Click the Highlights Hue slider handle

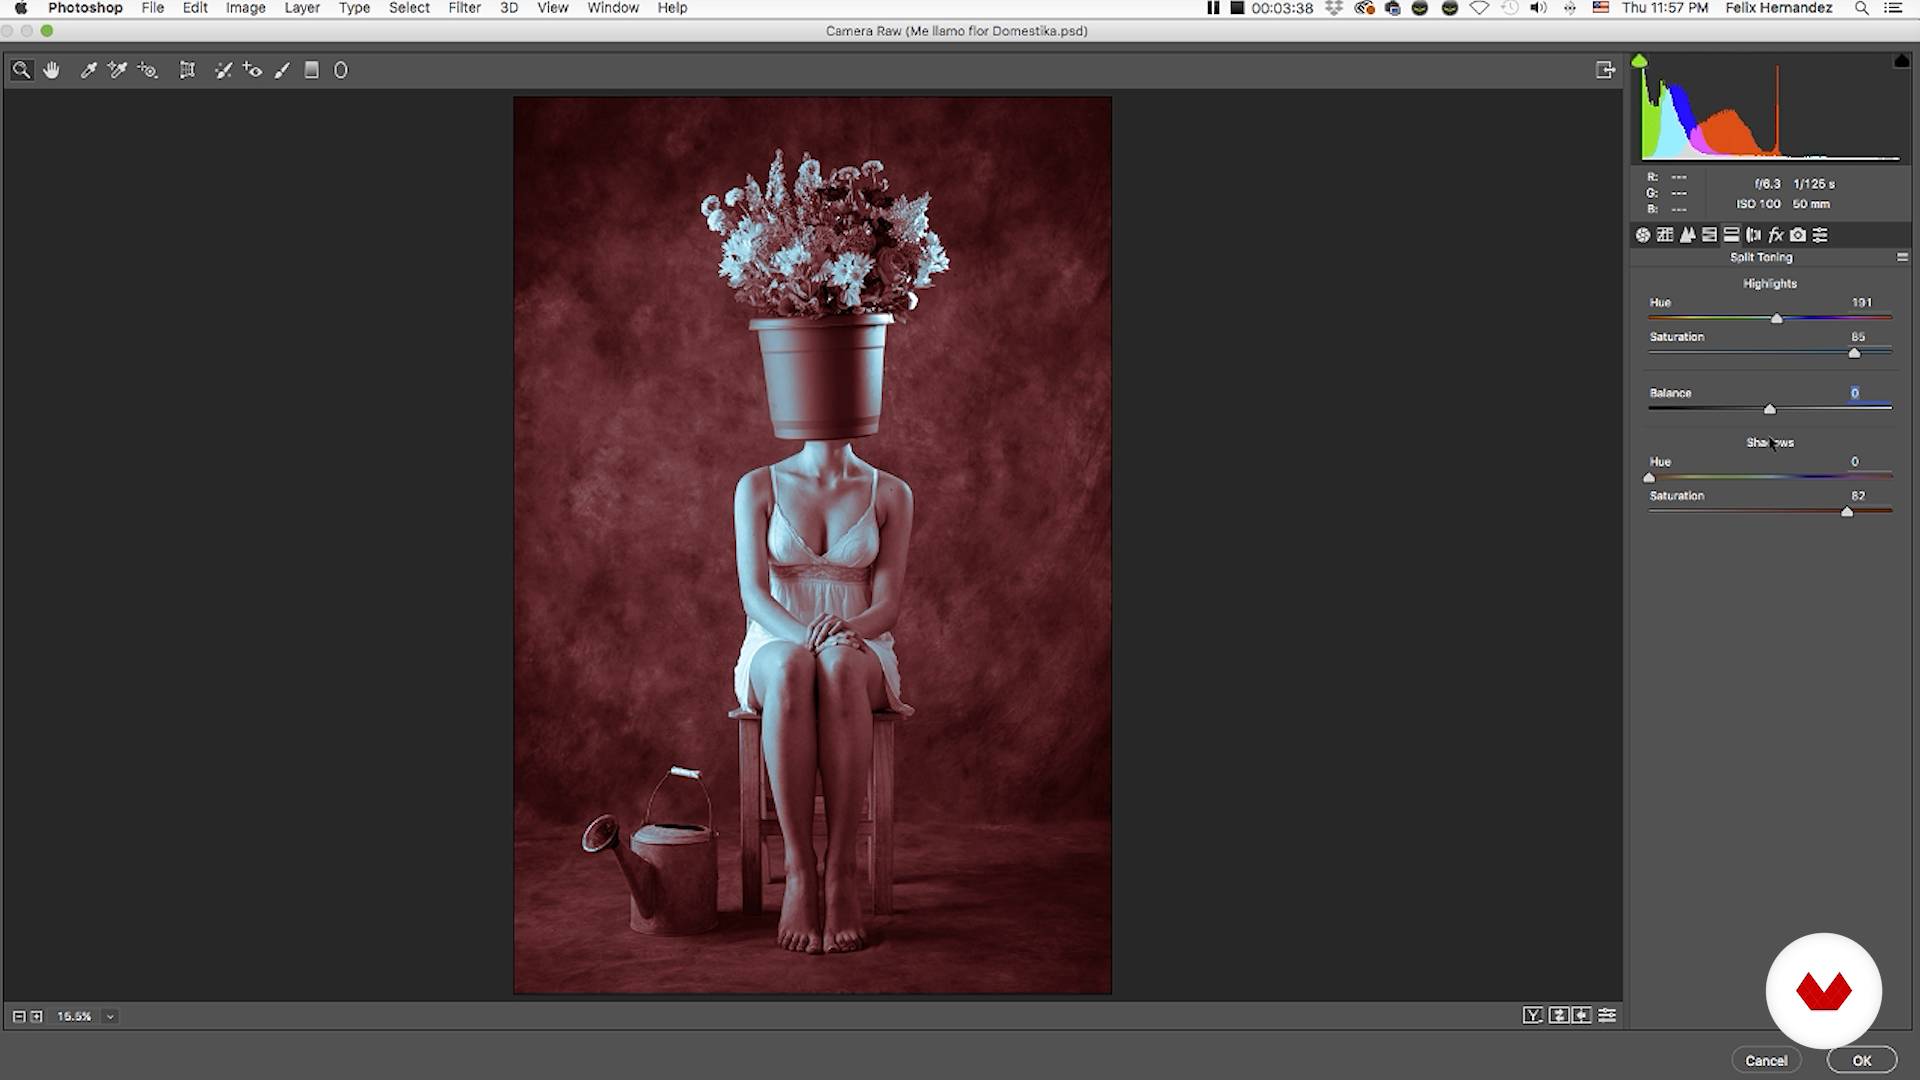pyautogui.click(x=1777, y=319)
